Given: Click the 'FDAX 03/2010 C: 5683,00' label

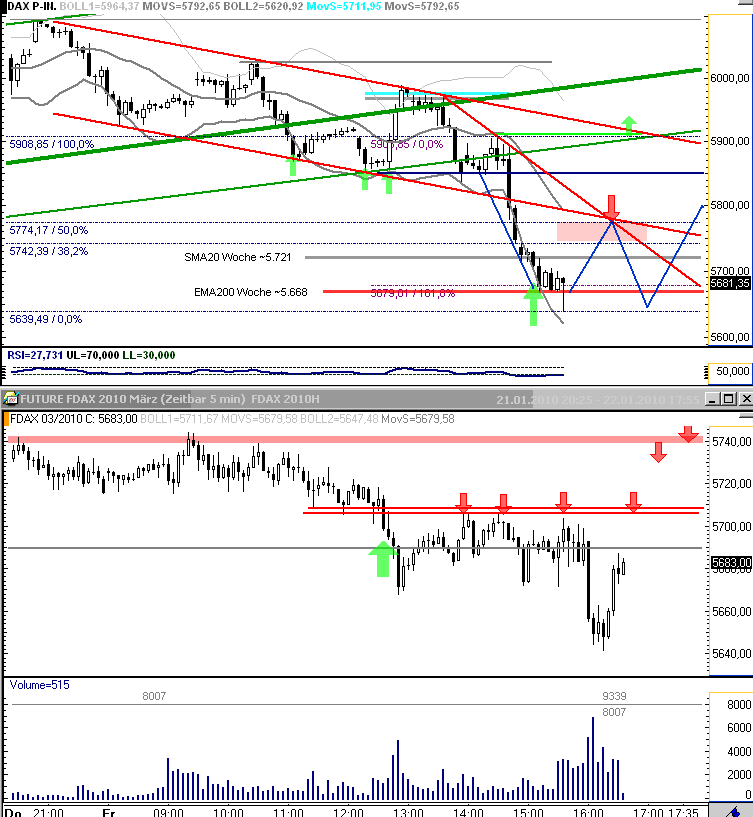Looking at the screenshot, I should (x=73, y=418).
